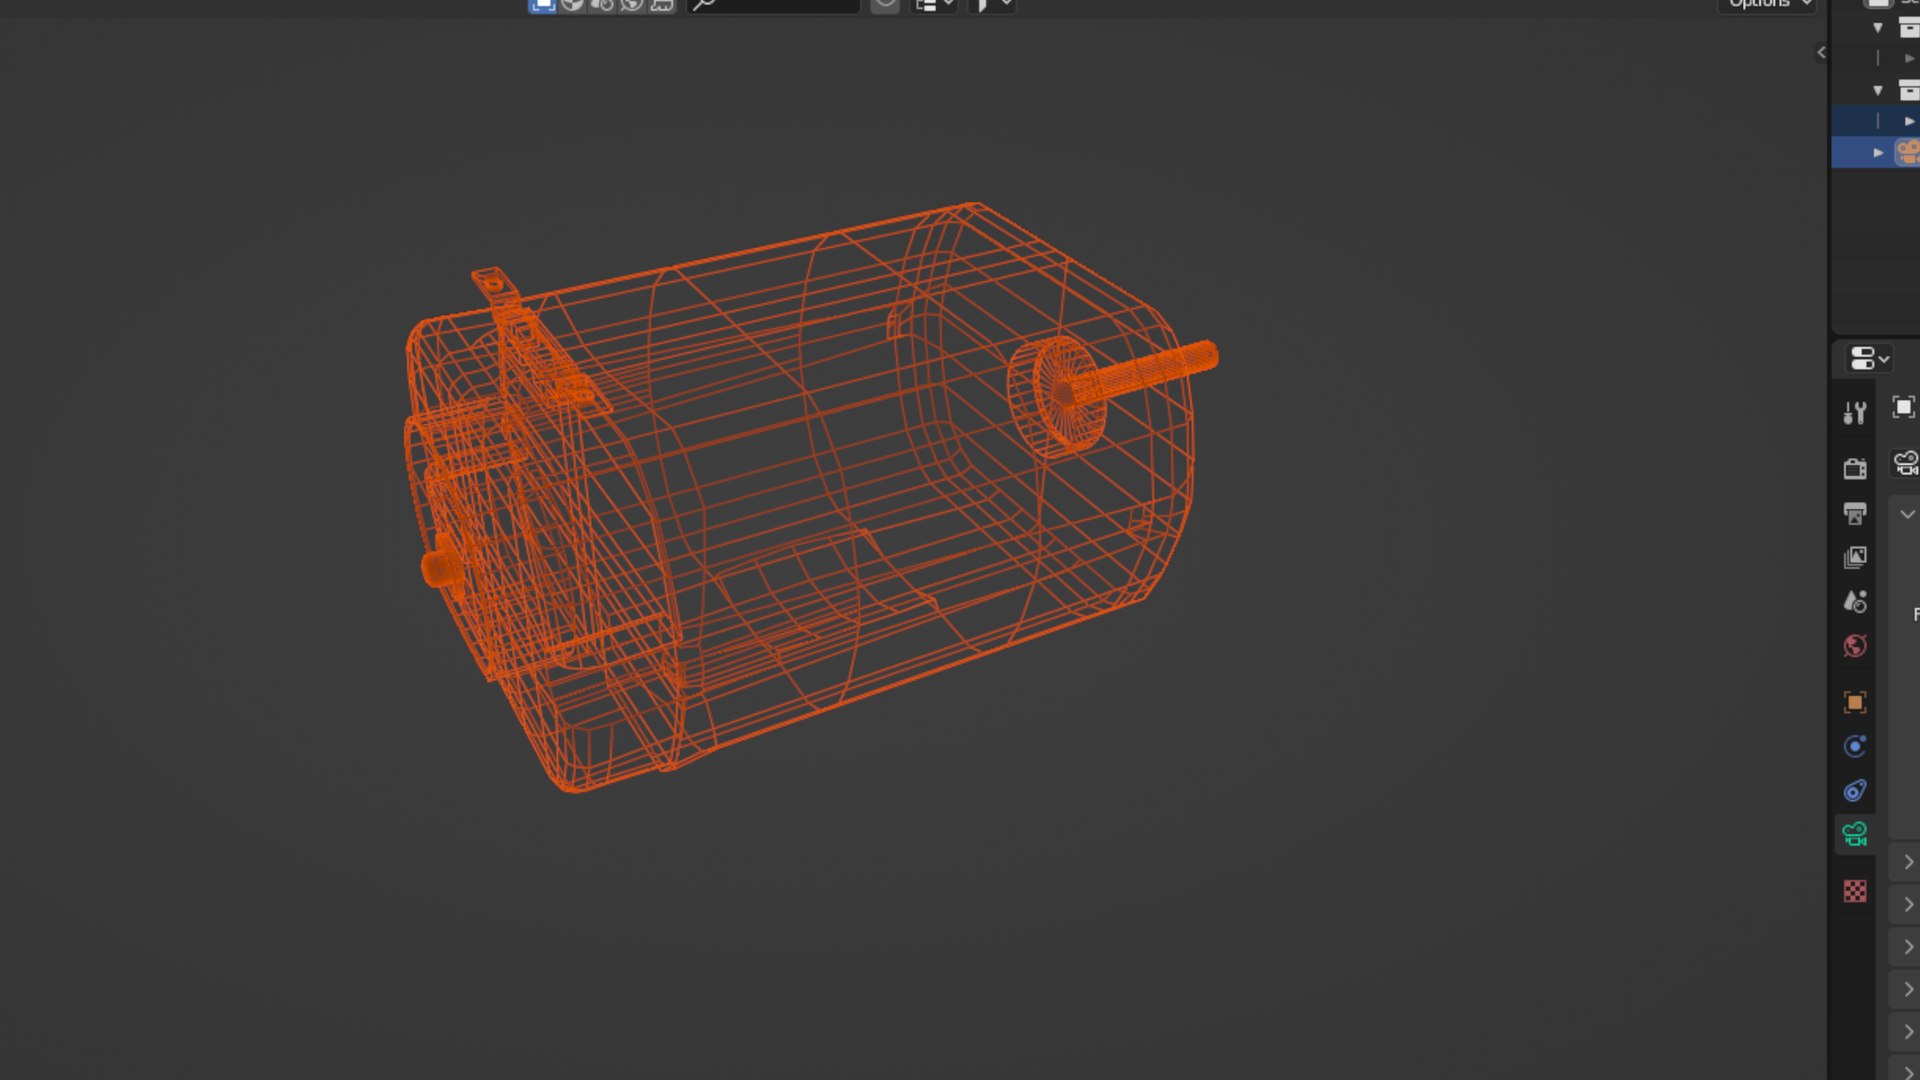Open the Physics properties tab
Screen dimensions: 1920x1080
coord(1855,746)
